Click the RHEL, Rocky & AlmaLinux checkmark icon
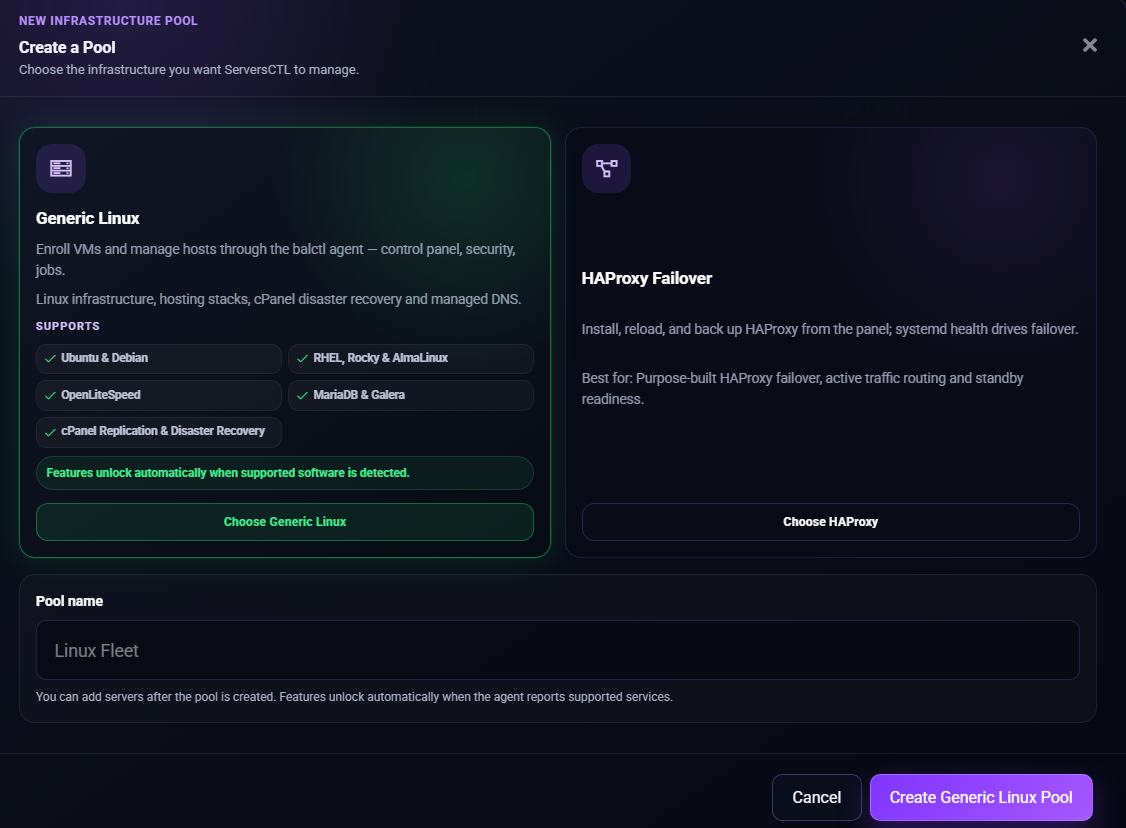The image size is (1126, 828). click(x=302, y=358)
